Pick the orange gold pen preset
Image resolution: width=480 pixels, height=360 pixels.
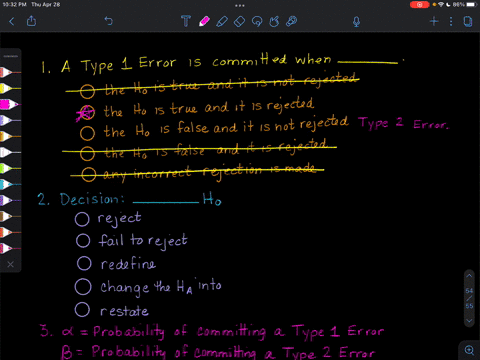[10, 136]
